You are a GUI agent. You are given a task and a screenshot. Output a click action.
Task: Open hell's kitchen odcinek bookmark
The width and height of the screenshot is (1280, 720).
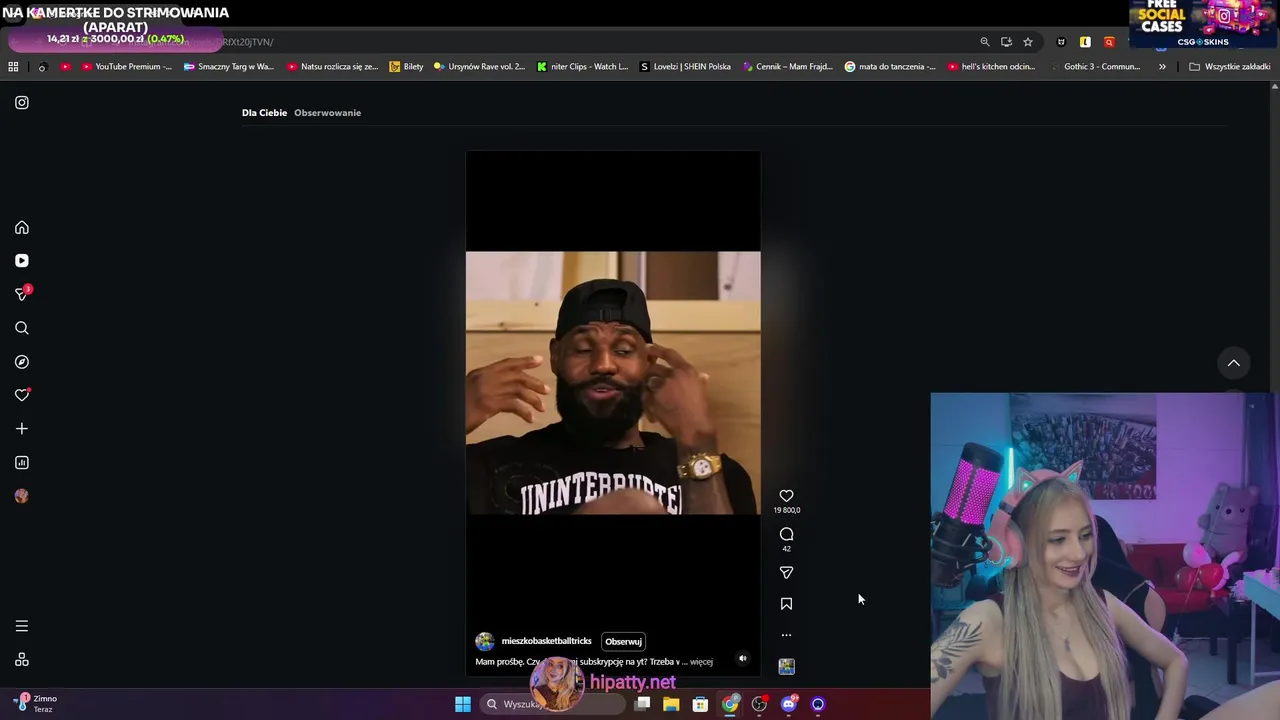pos(993,67)
